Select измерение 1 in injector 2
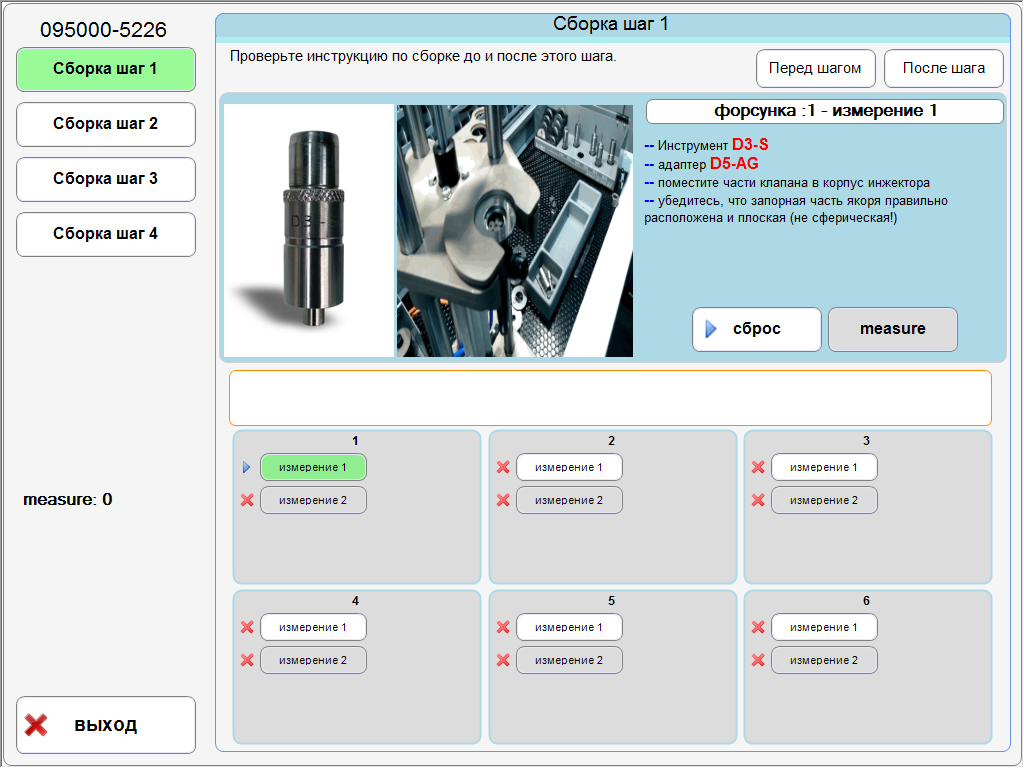This screenshot has width=1024, height=768. coord(569,468)
